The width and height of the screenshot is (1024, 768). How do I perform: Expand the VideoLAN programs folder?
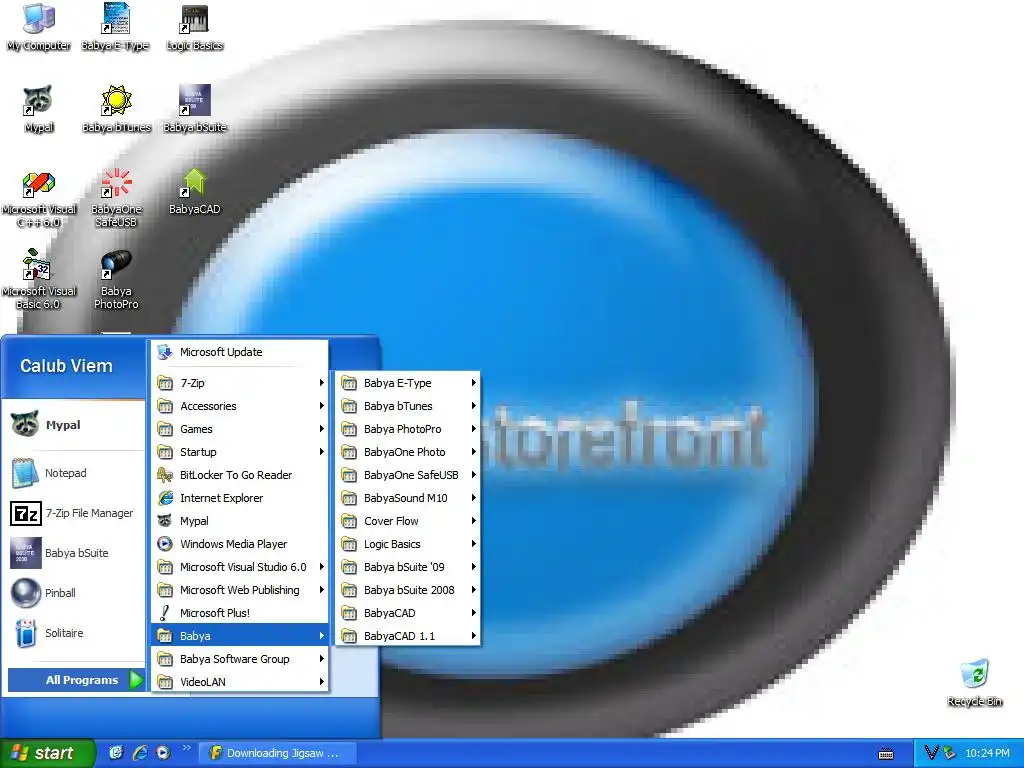click(x=240, y=682)
